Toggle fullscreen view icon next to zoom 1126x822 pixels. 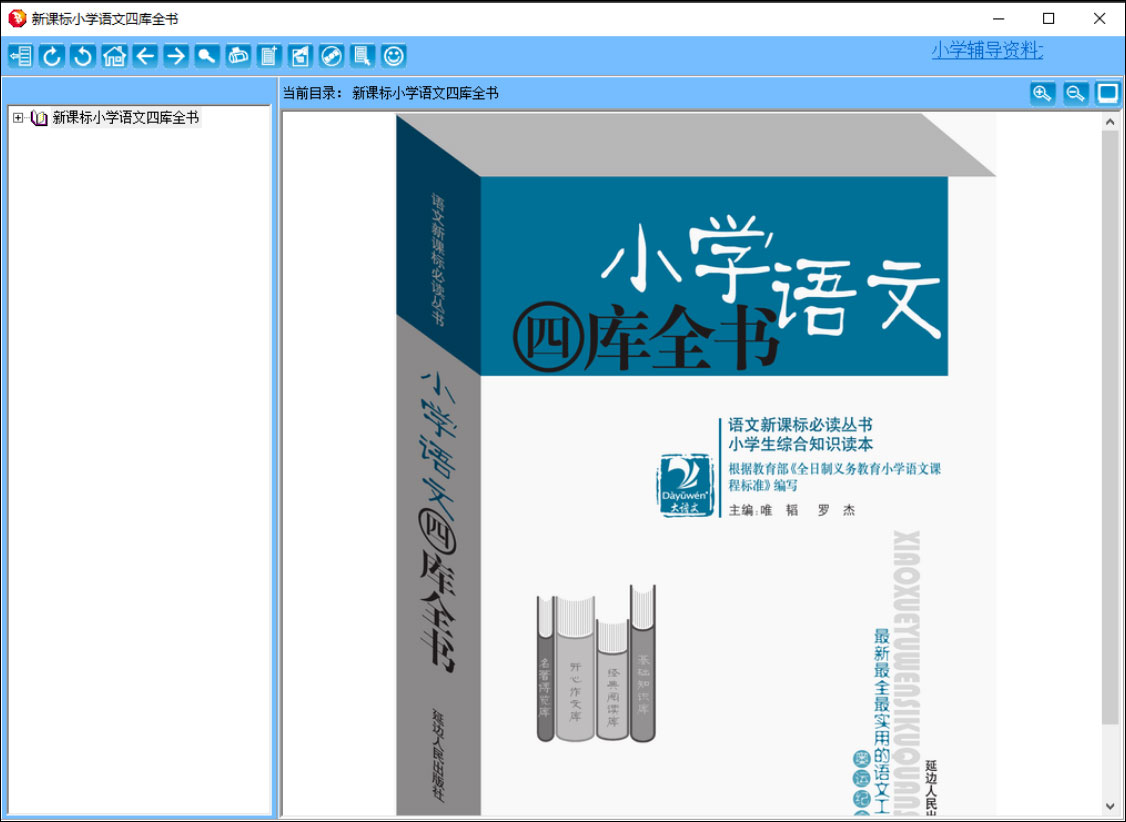1107,93
